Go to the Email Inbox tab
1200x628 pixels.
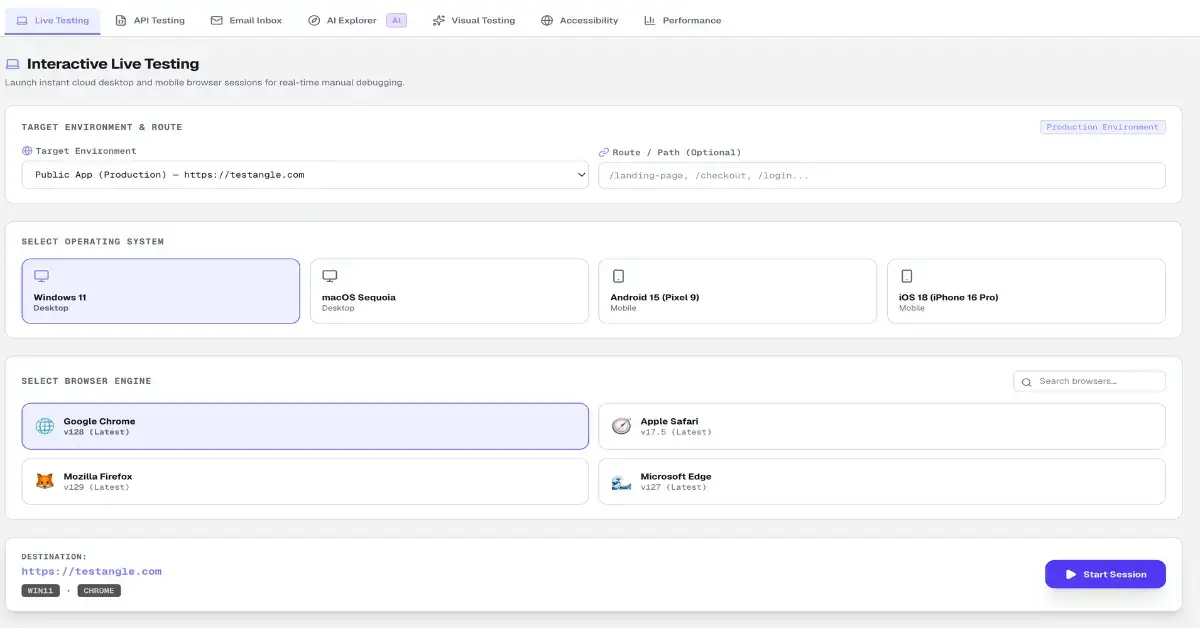(x=246, y=20)
